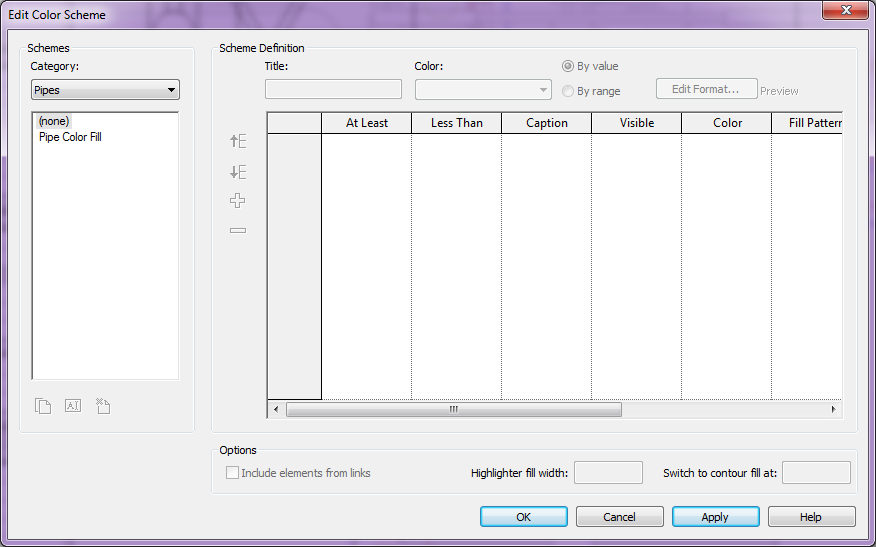Click the Move Rows Down icon
Image resolution: width=876 pixels, height=547 pixels.
coord(238,172)
